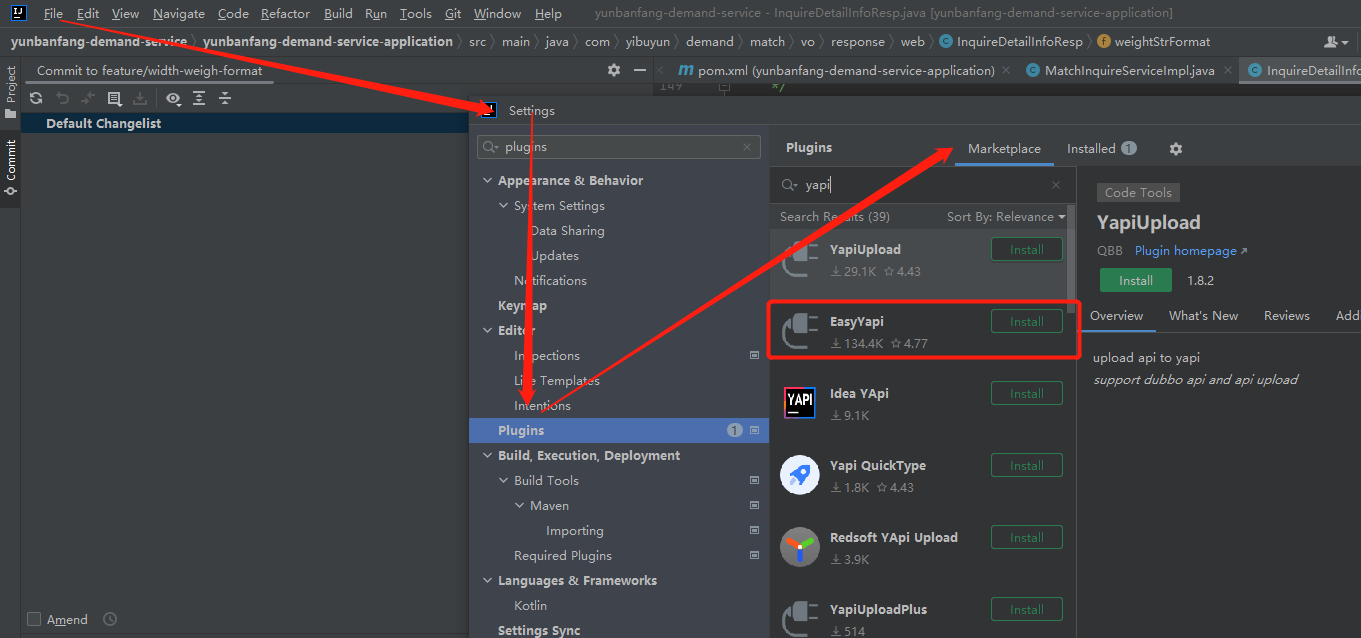Click the EasyYapi plugin icon in list
Screen dimensions: 1361x638
800,332
